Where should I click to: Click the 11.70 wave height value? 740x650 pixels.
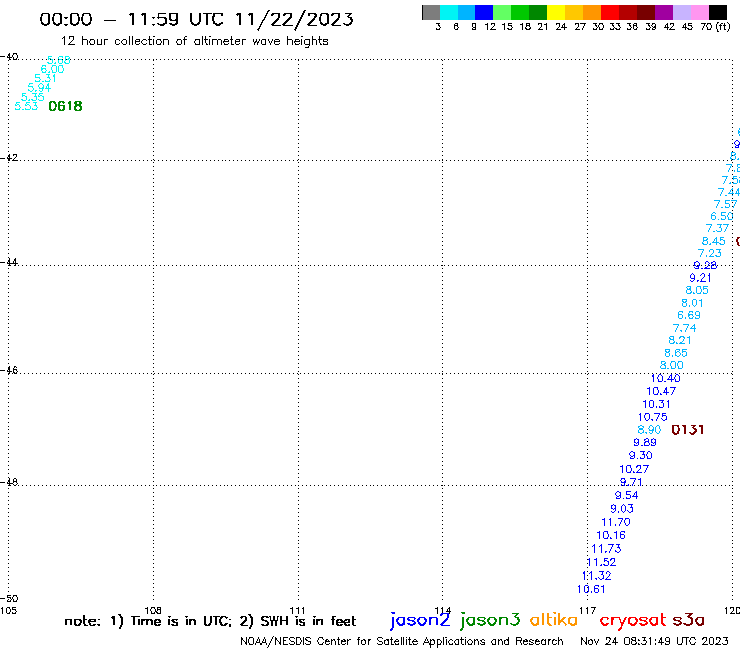point(616,522)
